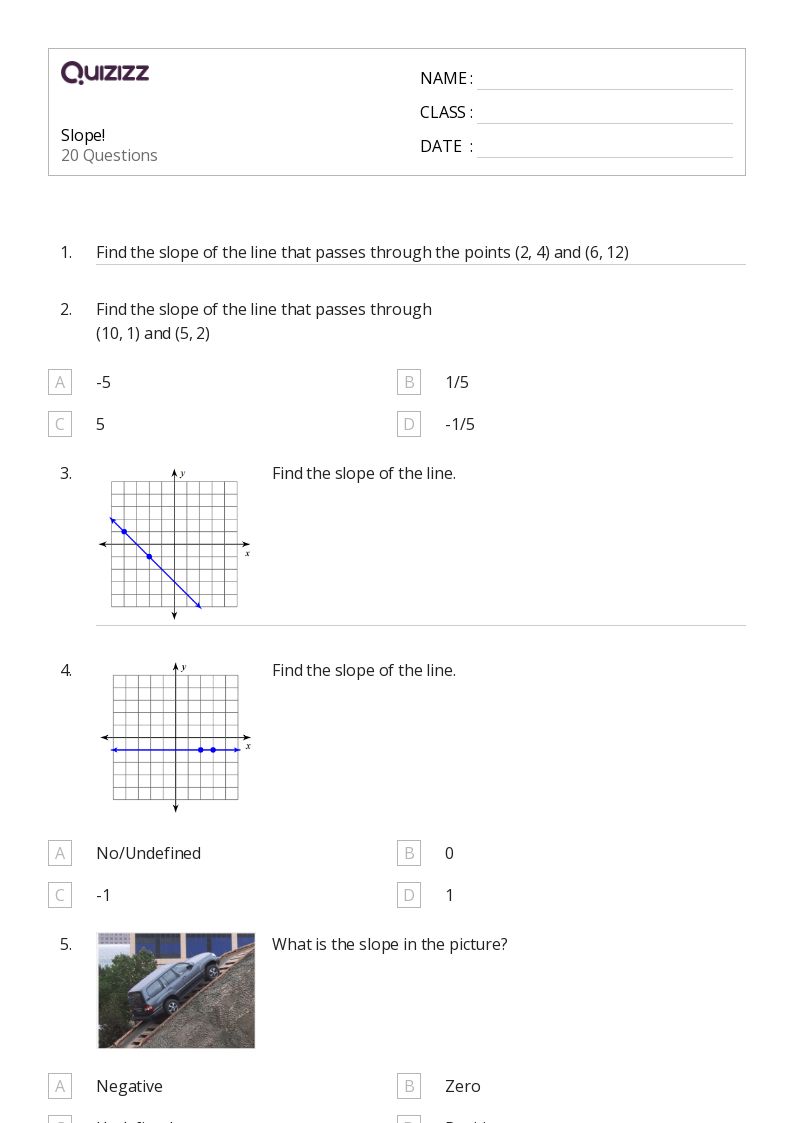Click the Quizizz logo
The image size is (794, 1123).
[x=105, y=73]
